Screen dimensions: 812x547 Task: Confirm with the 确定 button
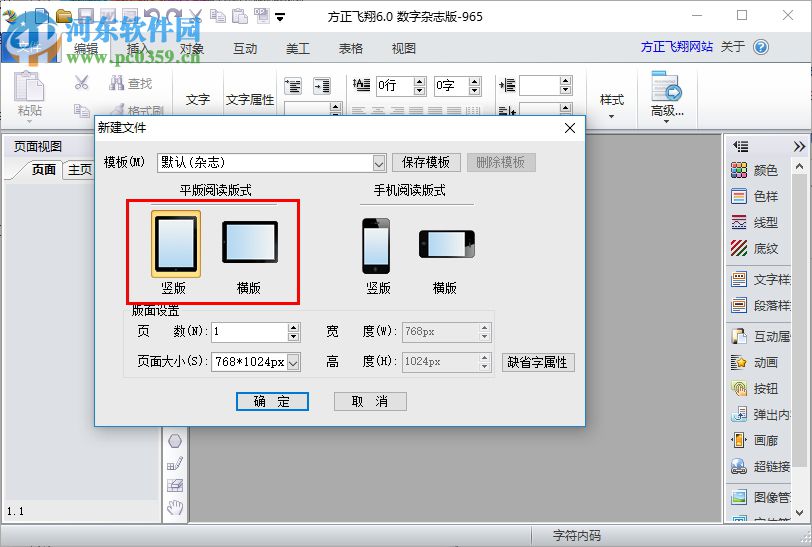click(272, 401)
